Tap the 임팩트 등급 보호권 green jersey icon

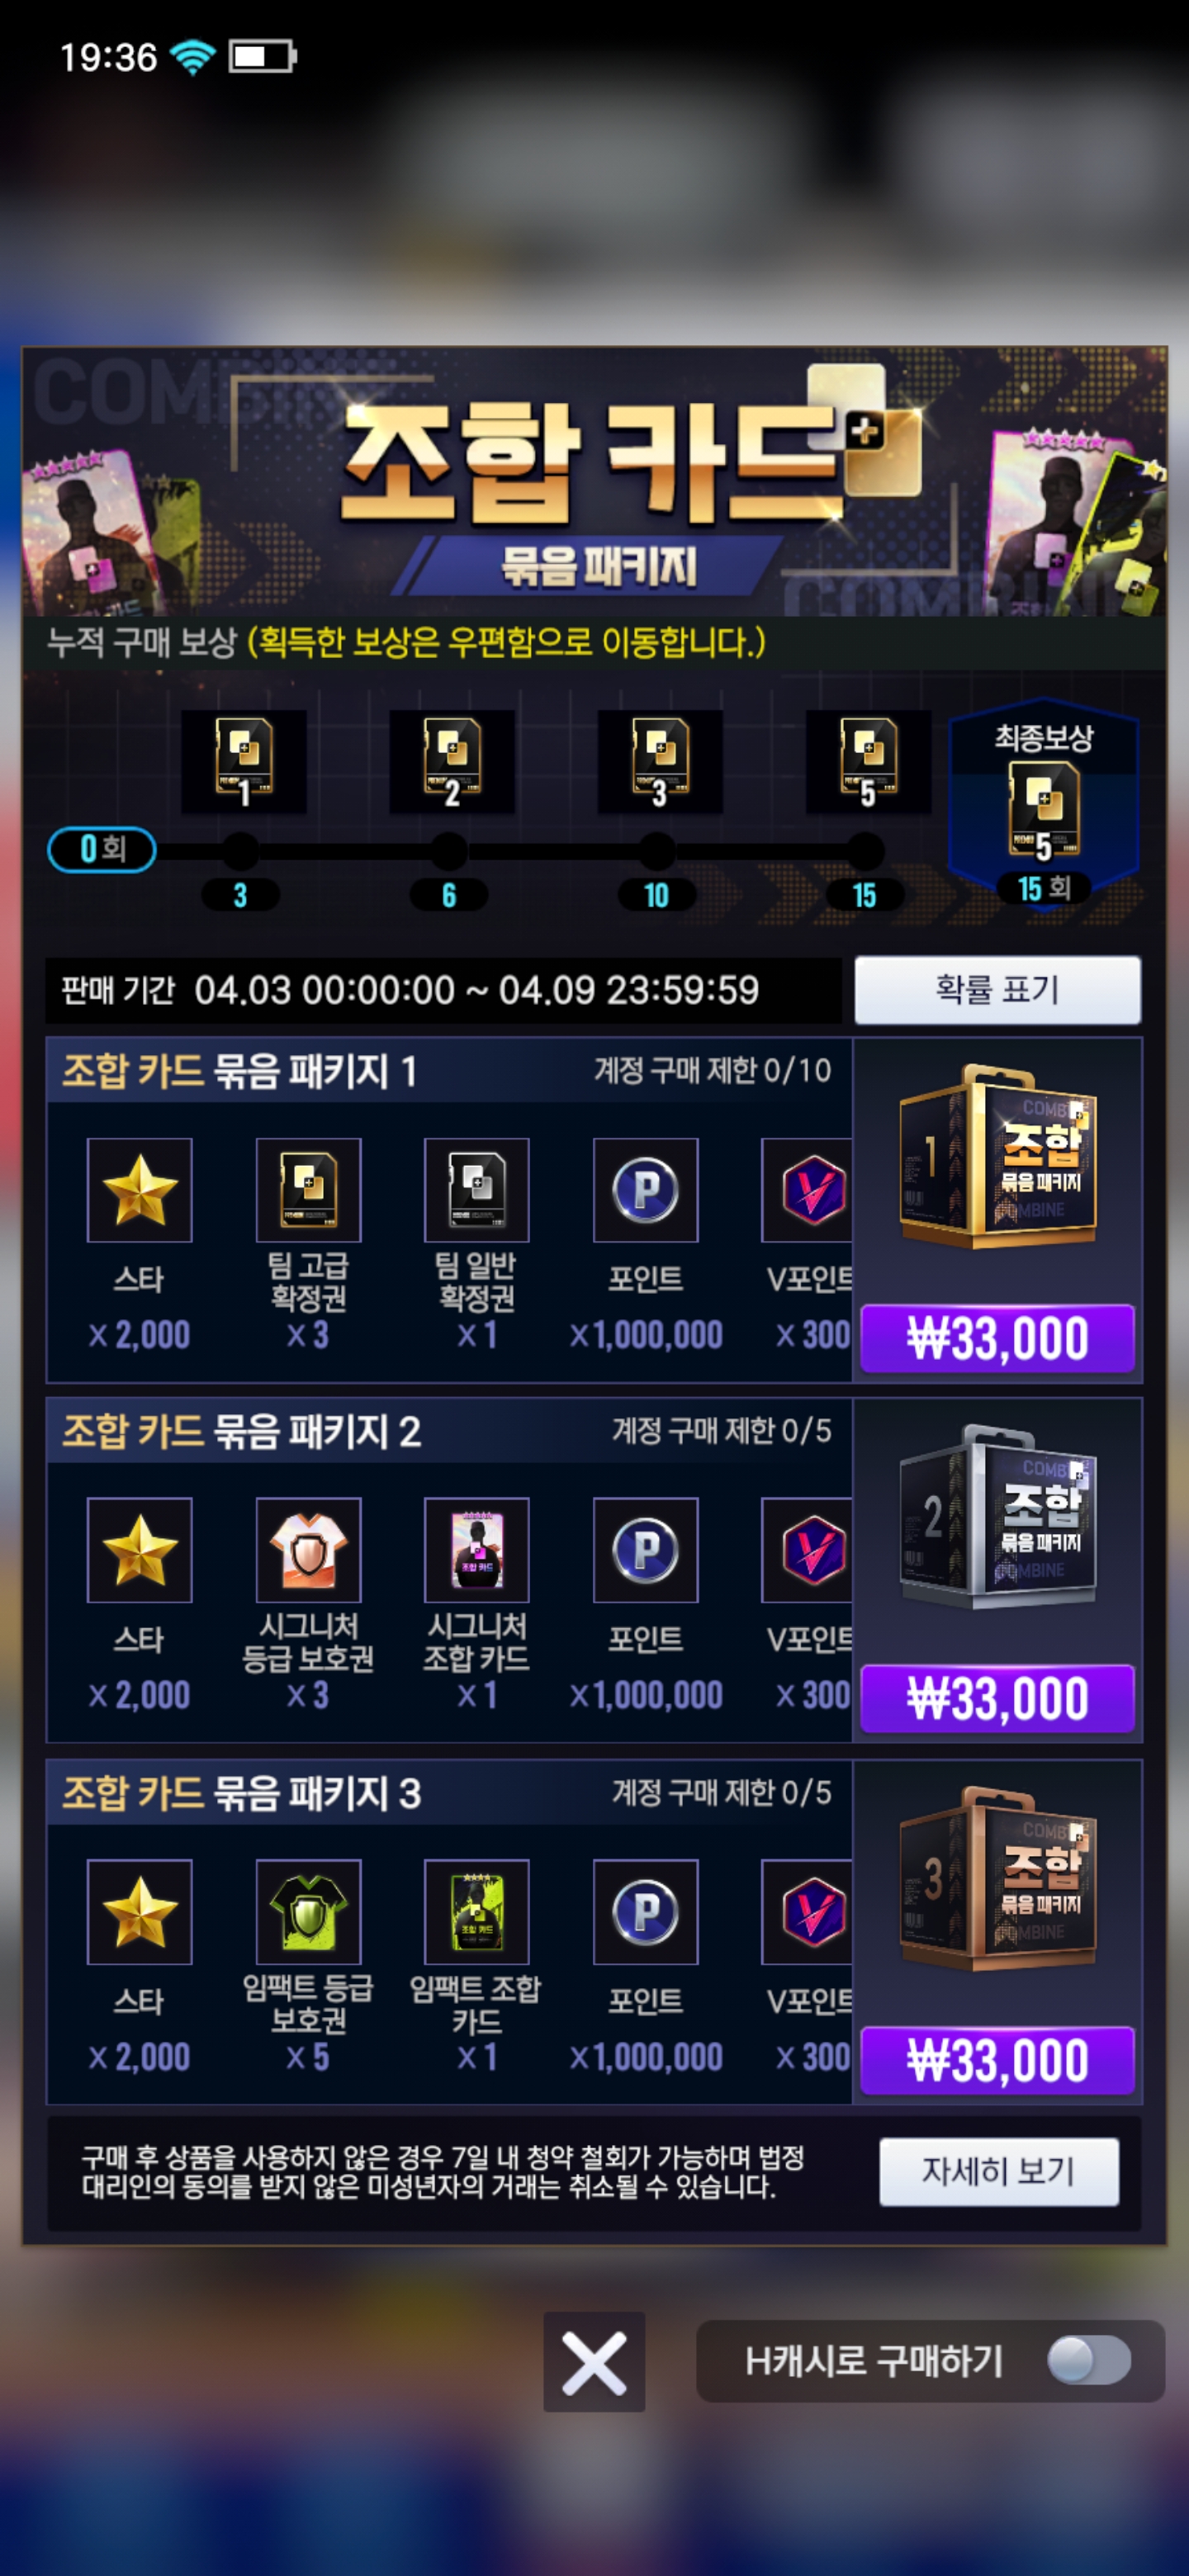pos(308,1912)
